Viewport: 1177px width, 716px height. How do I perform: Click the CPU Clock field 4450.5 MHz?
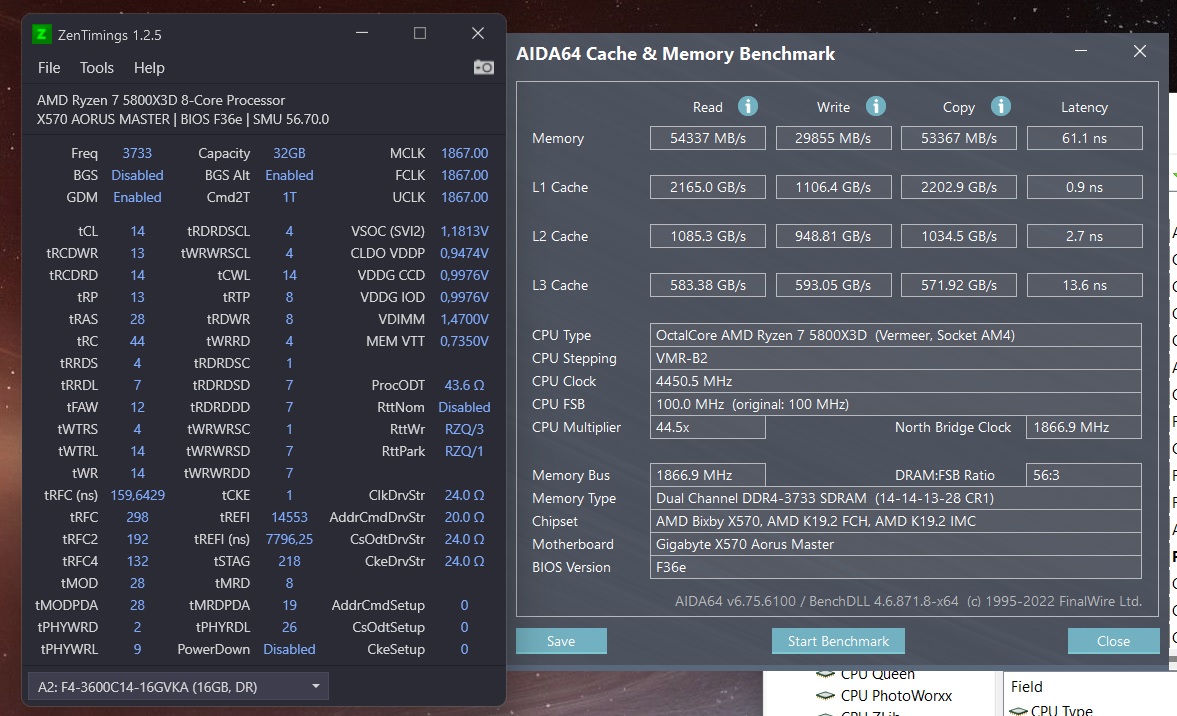tap(896, 381)
